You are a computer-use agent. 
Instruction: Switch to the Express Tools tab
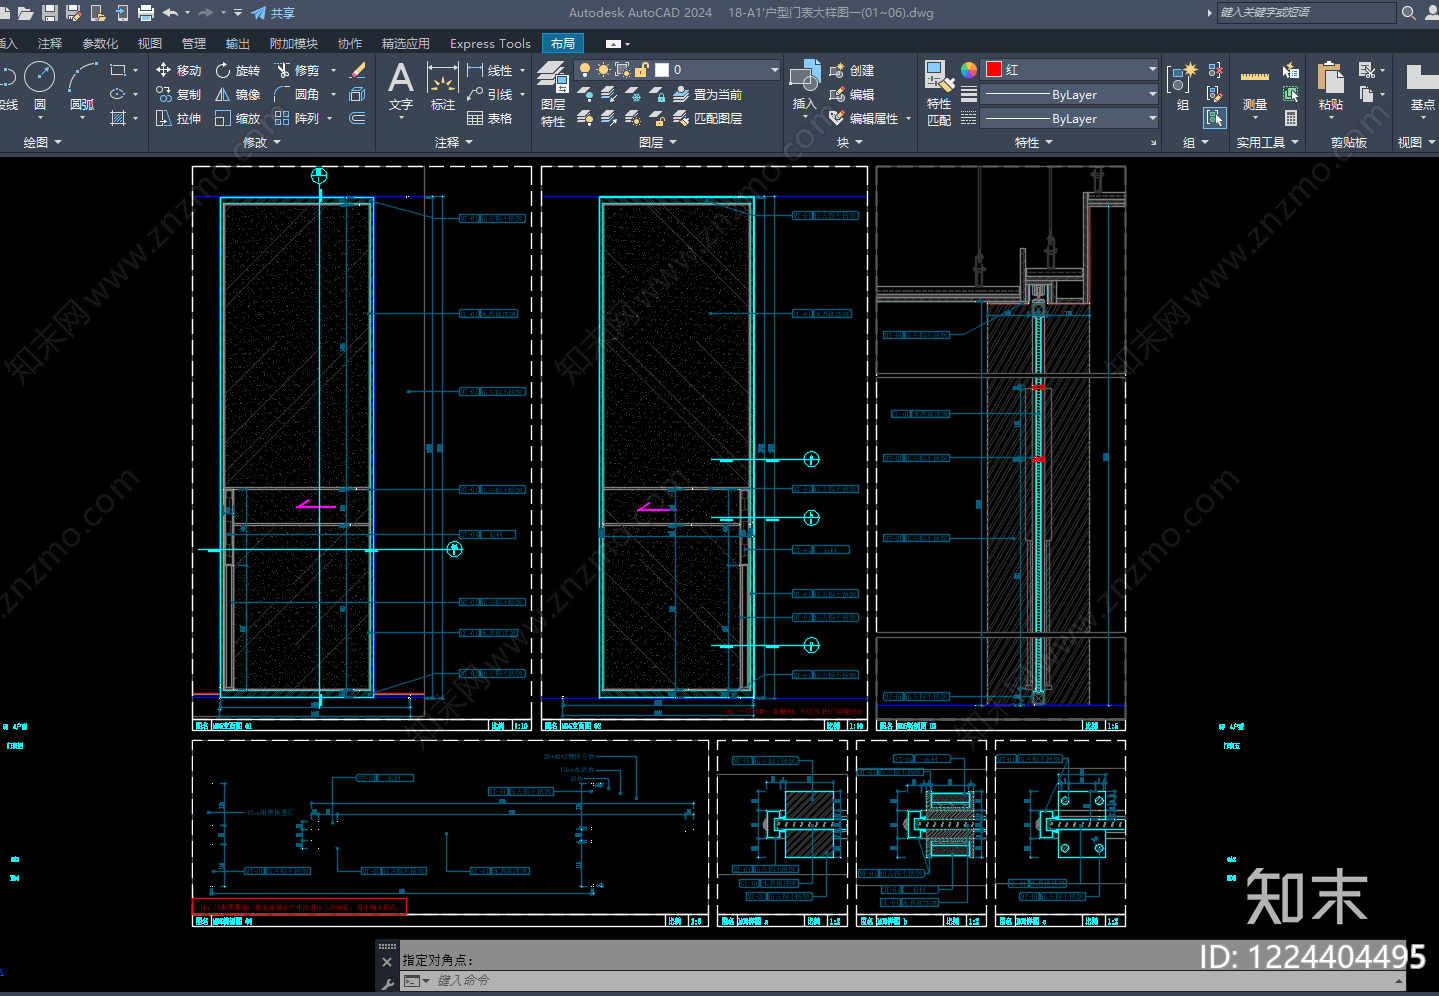point(490,44)
